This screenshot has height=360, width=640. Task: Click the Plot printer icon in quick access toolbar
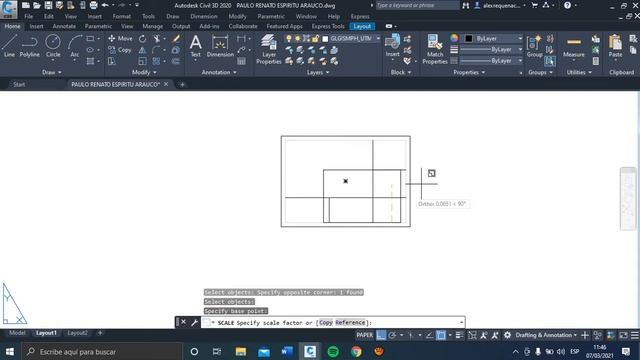point(93,5)
